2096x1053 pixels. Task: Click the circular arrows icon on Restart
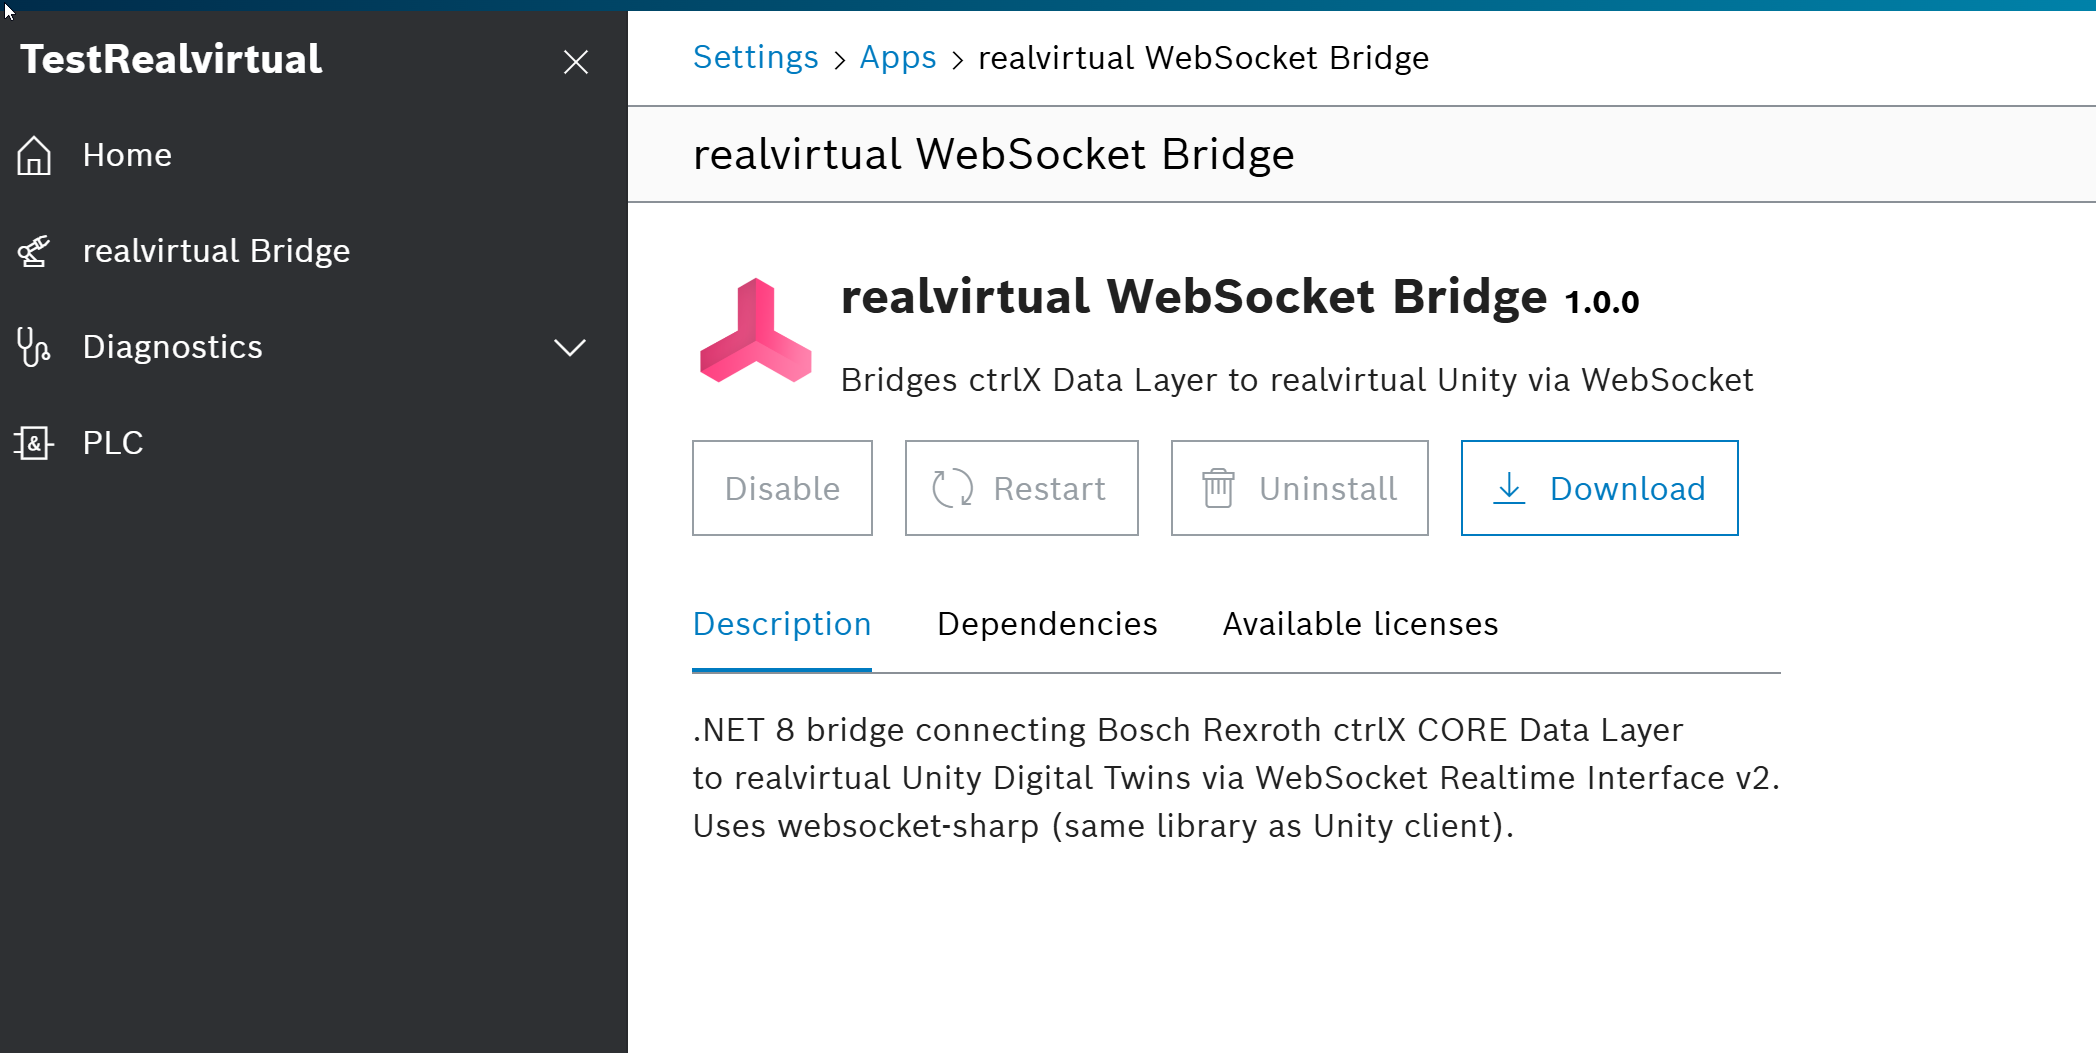952,488
